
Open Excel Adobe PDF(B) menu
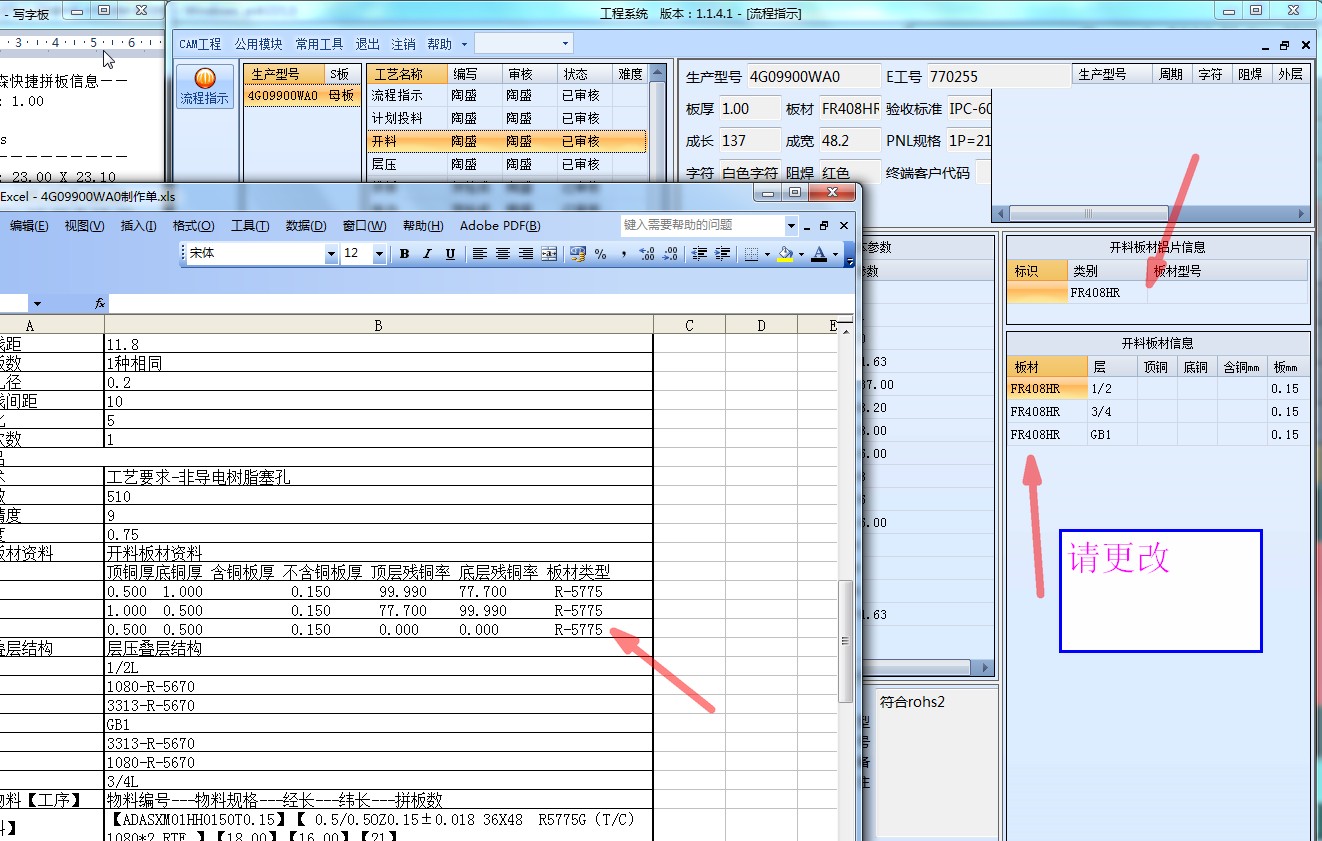pos(500,226)
